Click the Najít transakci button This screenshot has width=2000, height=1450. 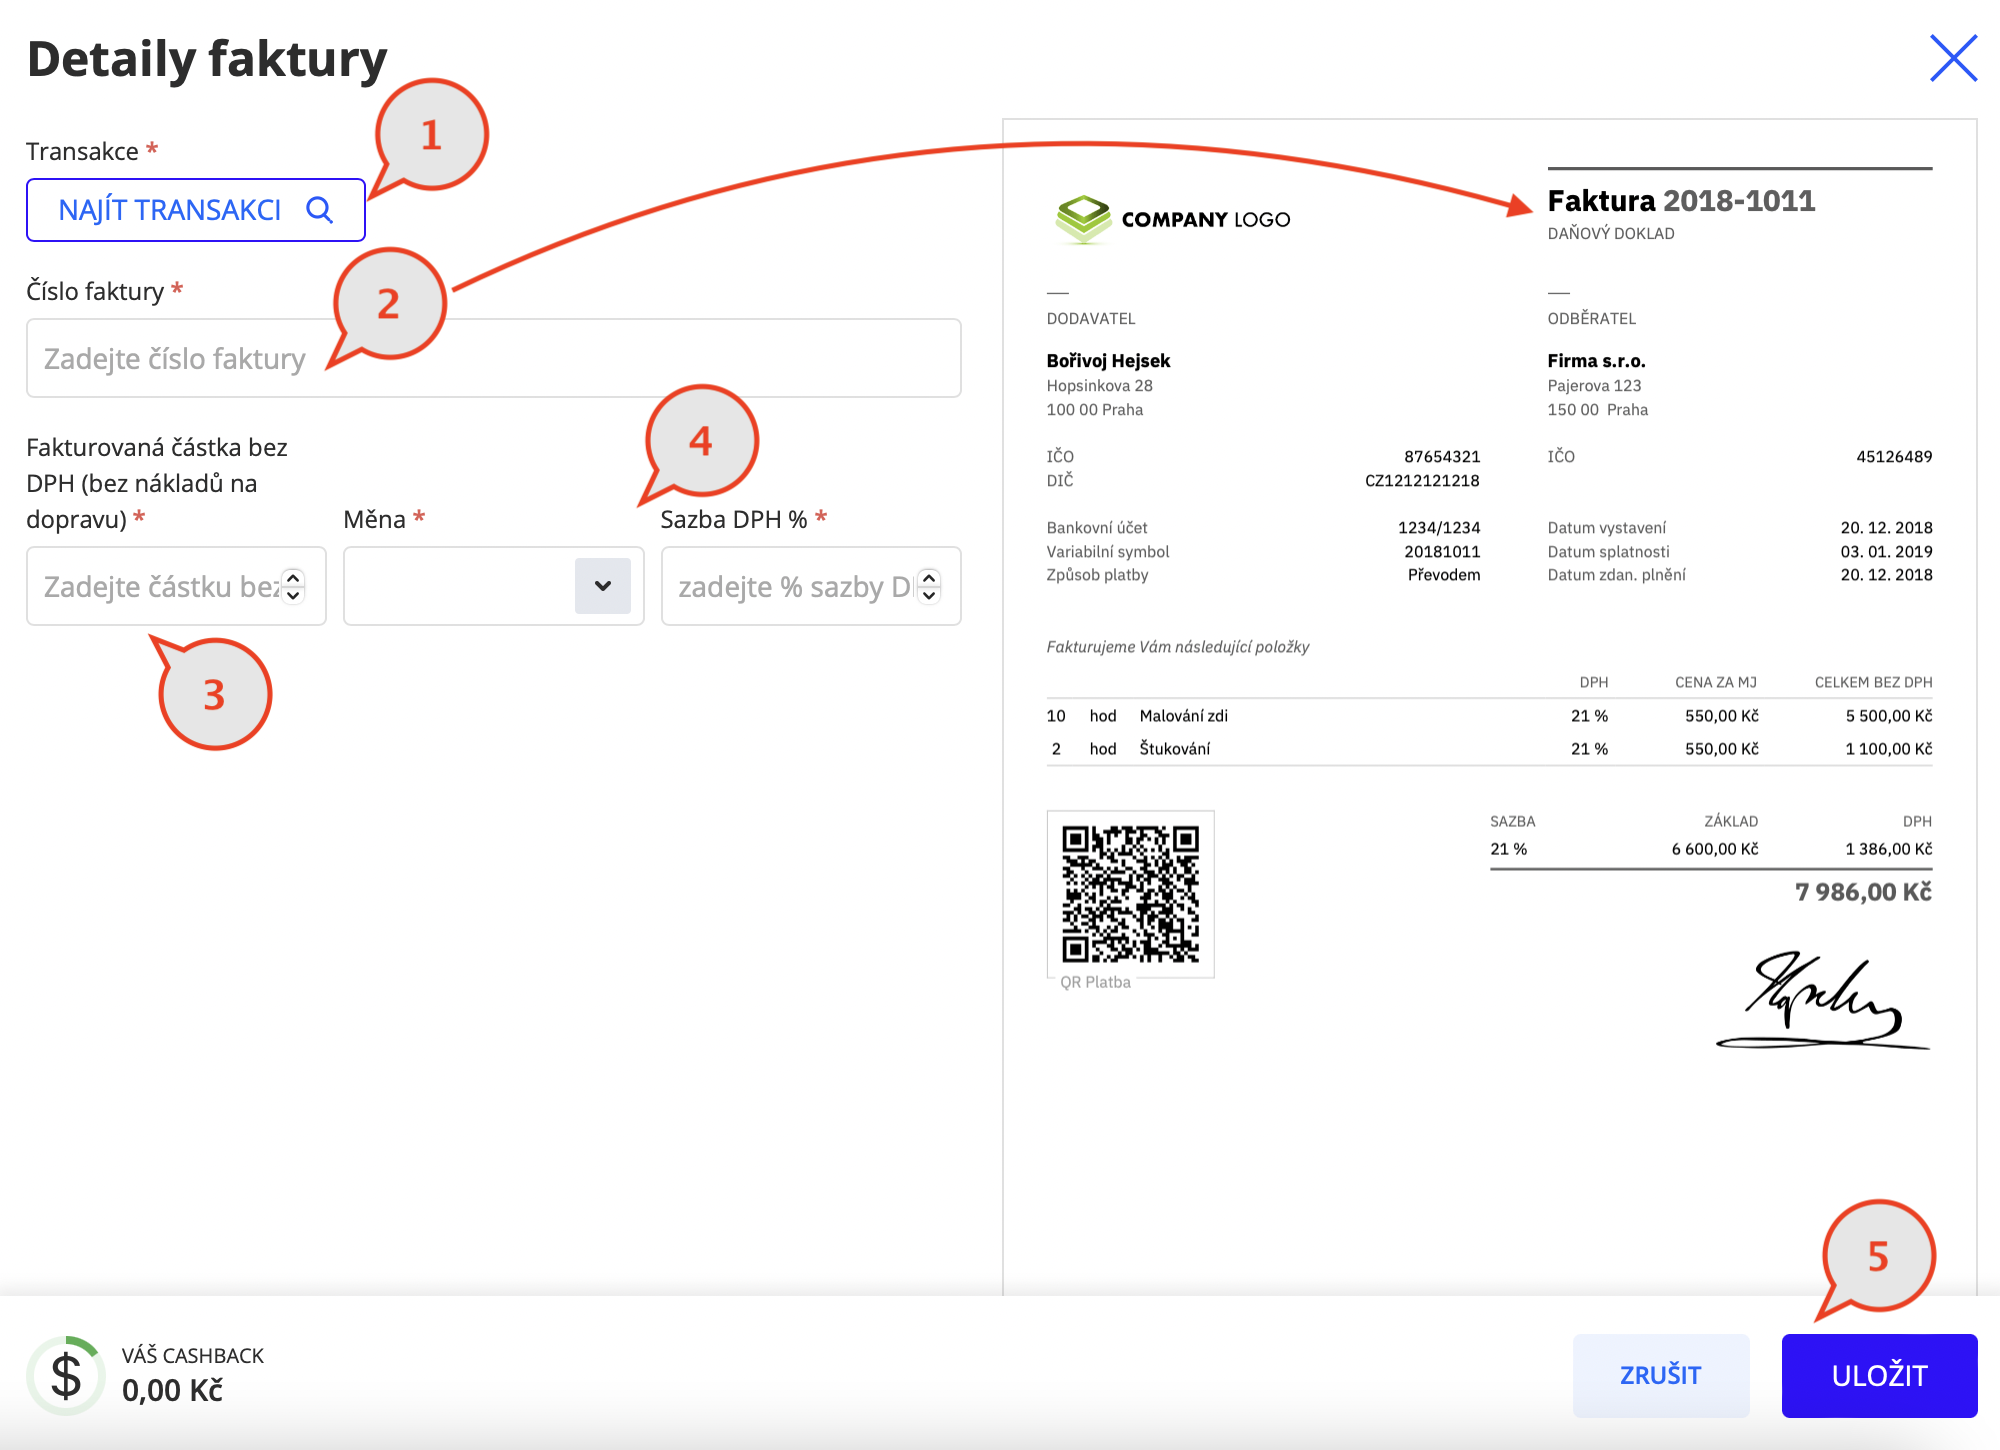[196, 210]
